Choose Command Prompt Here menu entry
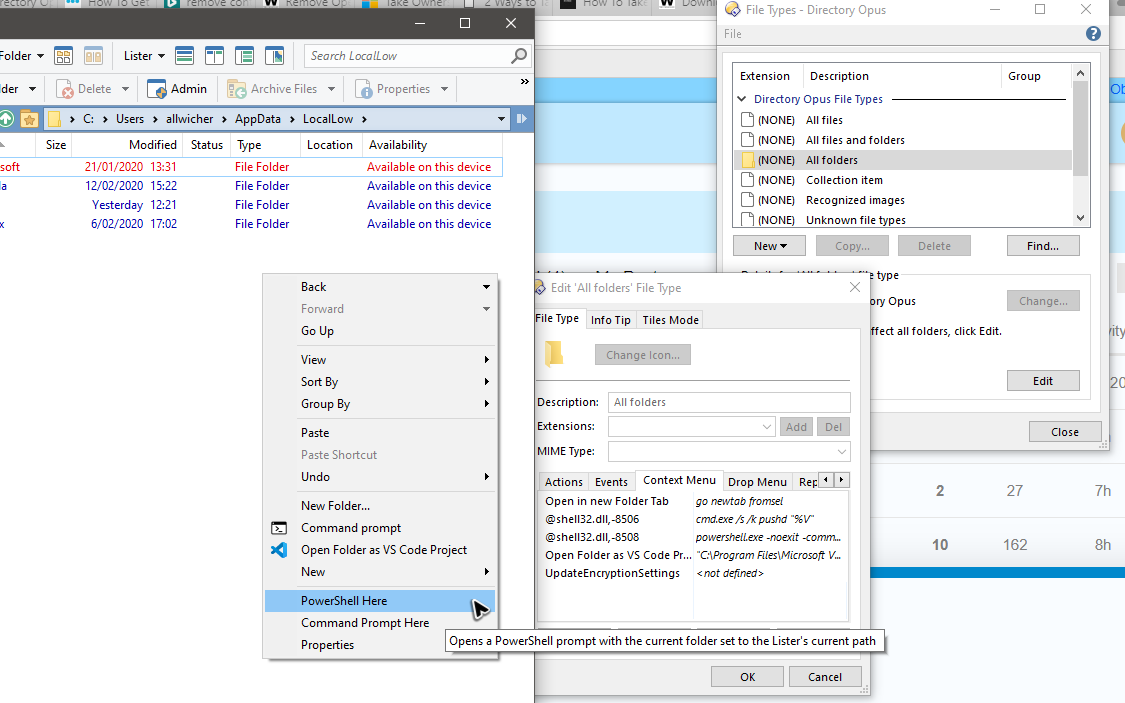 click(x=380, y=623)
